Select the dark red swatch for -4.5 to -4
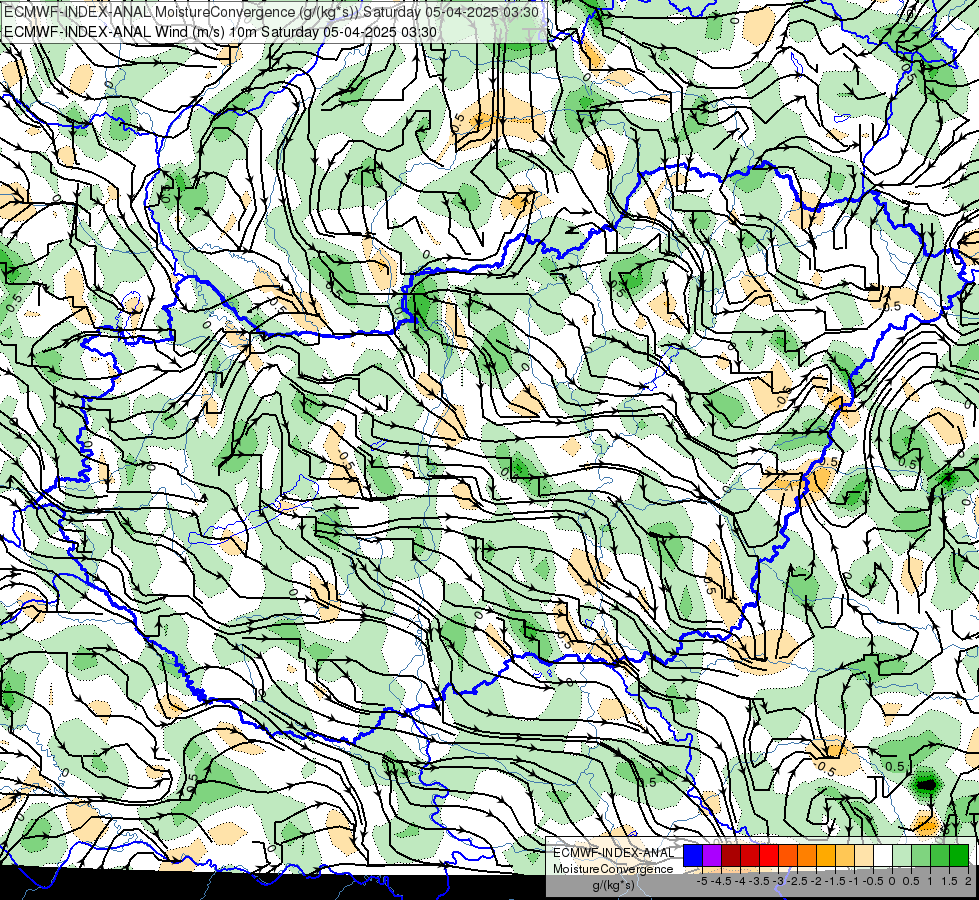979x900 pixels. click(x=731, y=856)
